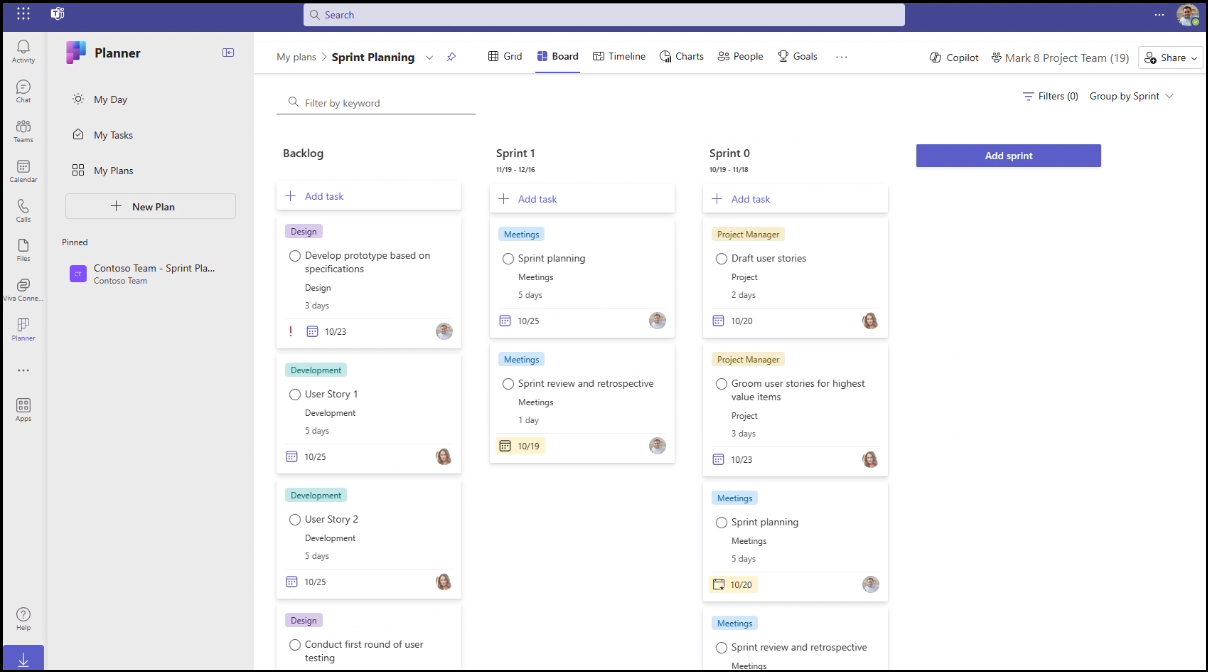Viewport: 1208px width, 672px height.
Task: Open Chat from the left rail
Action: click(23, 91)
